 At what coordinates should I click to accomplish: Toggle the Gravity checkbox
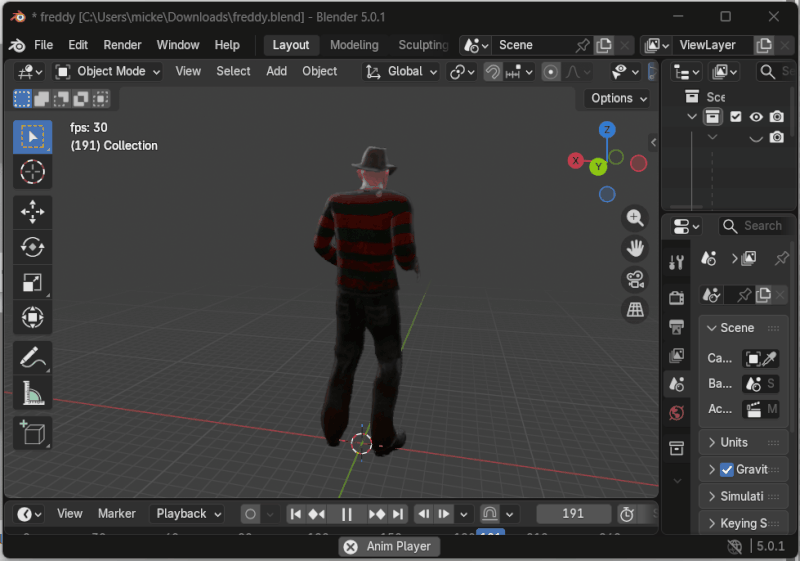tap(727, 469)
